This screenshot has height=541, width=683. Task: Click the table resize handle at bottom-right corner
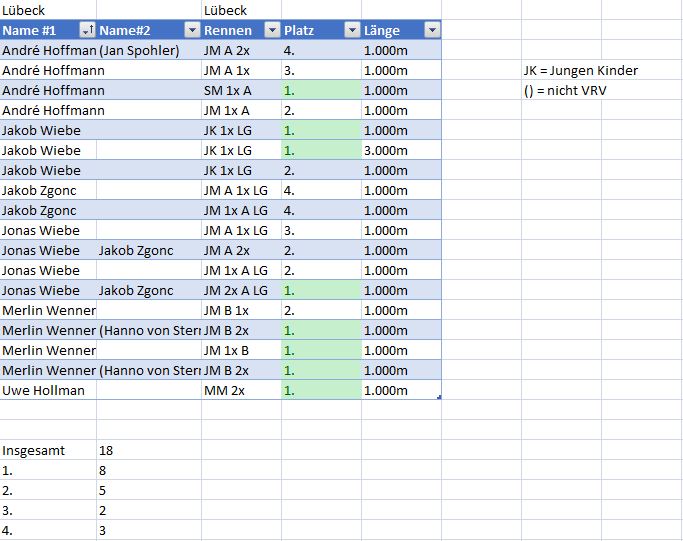tap(439, 398)
